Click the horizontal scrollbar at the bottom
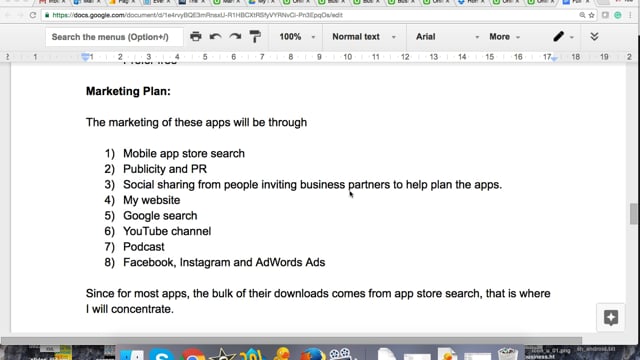 click(x=291, y=340)
